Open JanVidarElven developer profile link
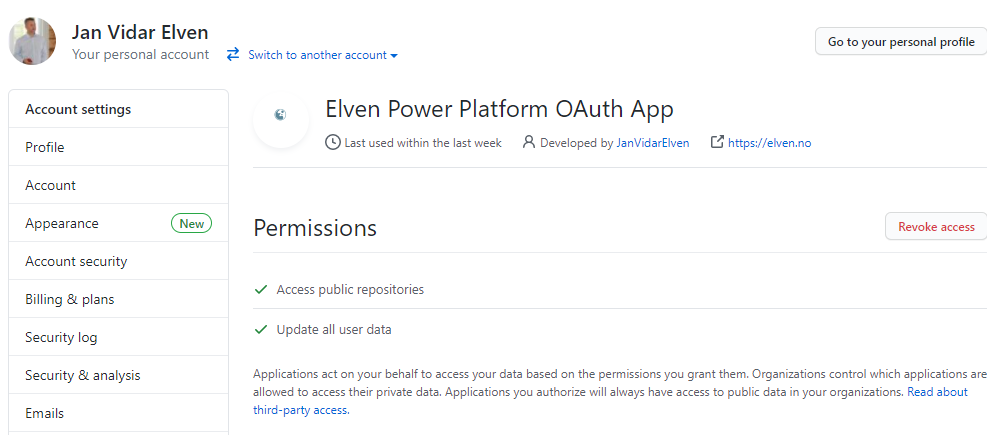The width and height of the screenshot is (987, 435). click(653, 143)
